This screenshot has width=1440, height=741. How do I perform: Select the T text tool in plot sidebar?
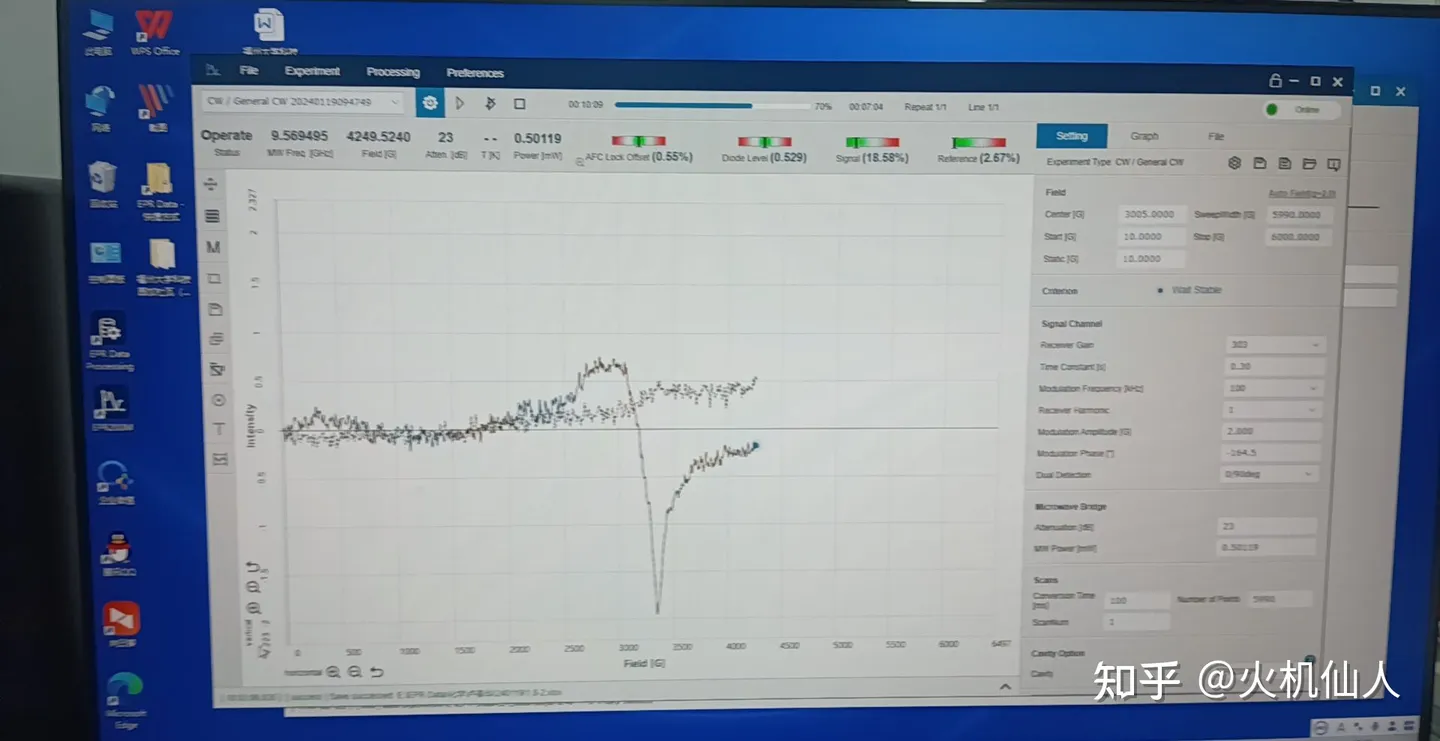click(220, 429)
